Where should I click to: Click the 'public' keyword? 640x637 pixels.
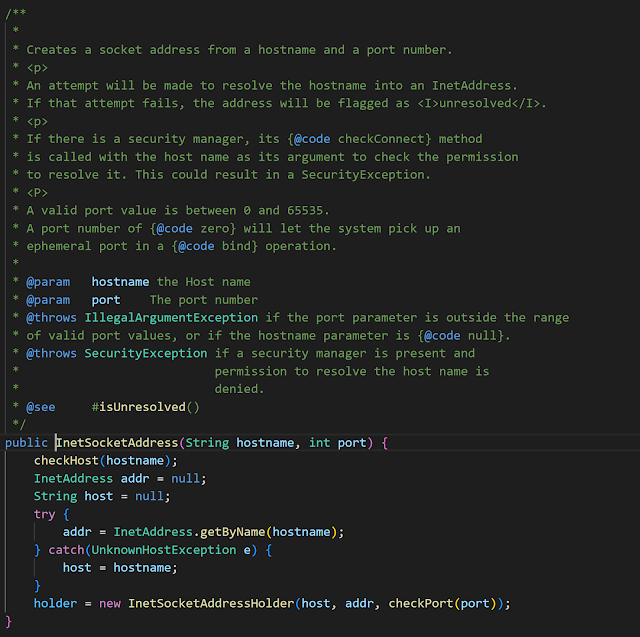point(26,442)
